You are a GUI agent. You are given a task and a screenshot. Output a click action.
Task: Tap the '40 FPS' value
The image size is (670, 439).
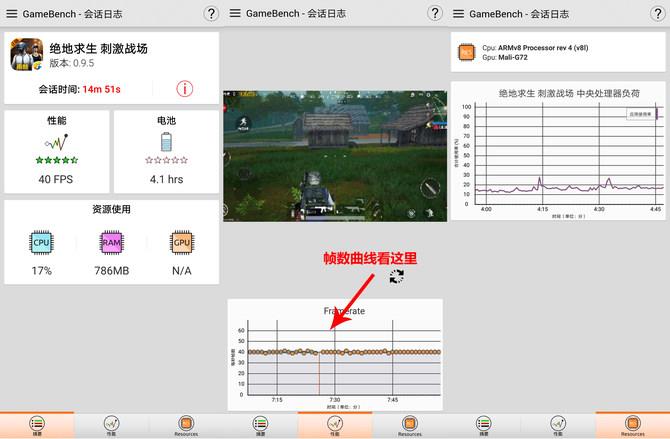pyautogui.click(x=56, y=179)
